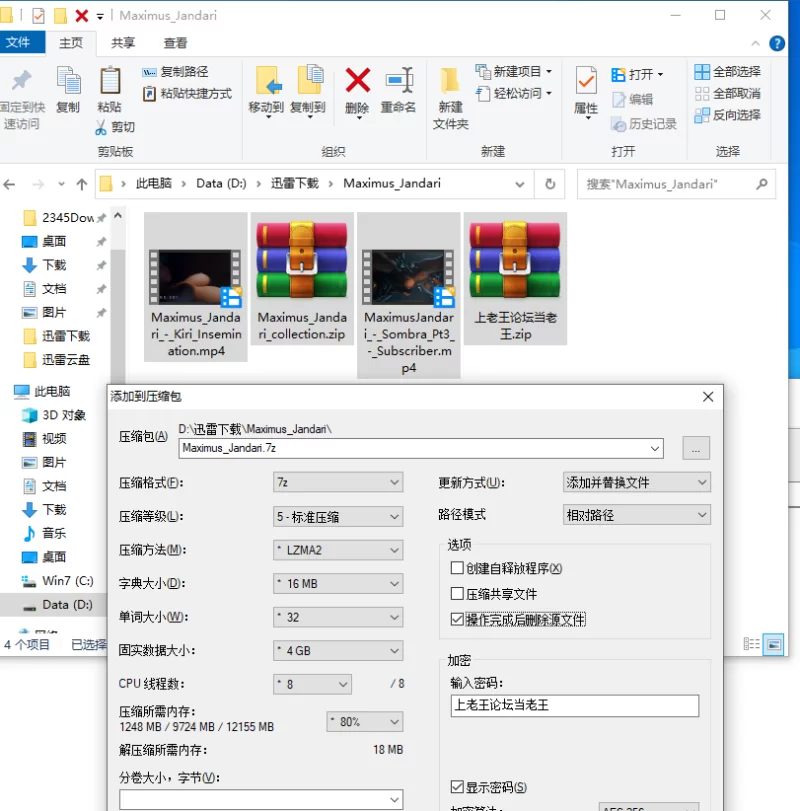The image size is (800, 811).
Task: Open the 压缩方法 LZMA2 dropdown
Action: click(x=338, y=550)
